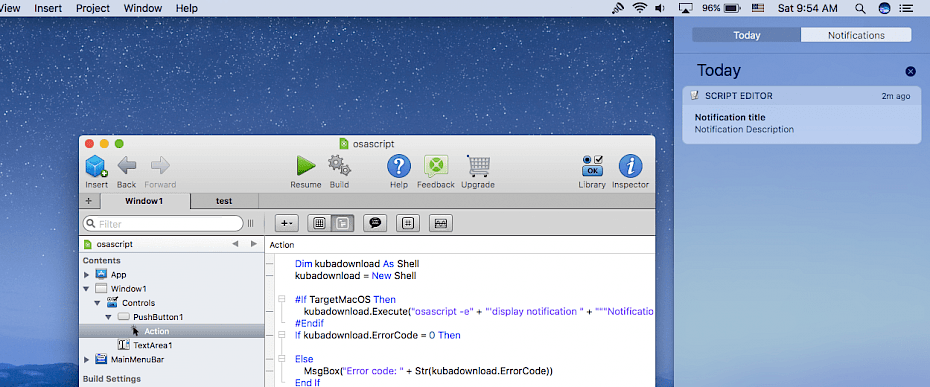Select the Action event row
Image resolution: width=930 pixels, height=387 pixels.
171,331
